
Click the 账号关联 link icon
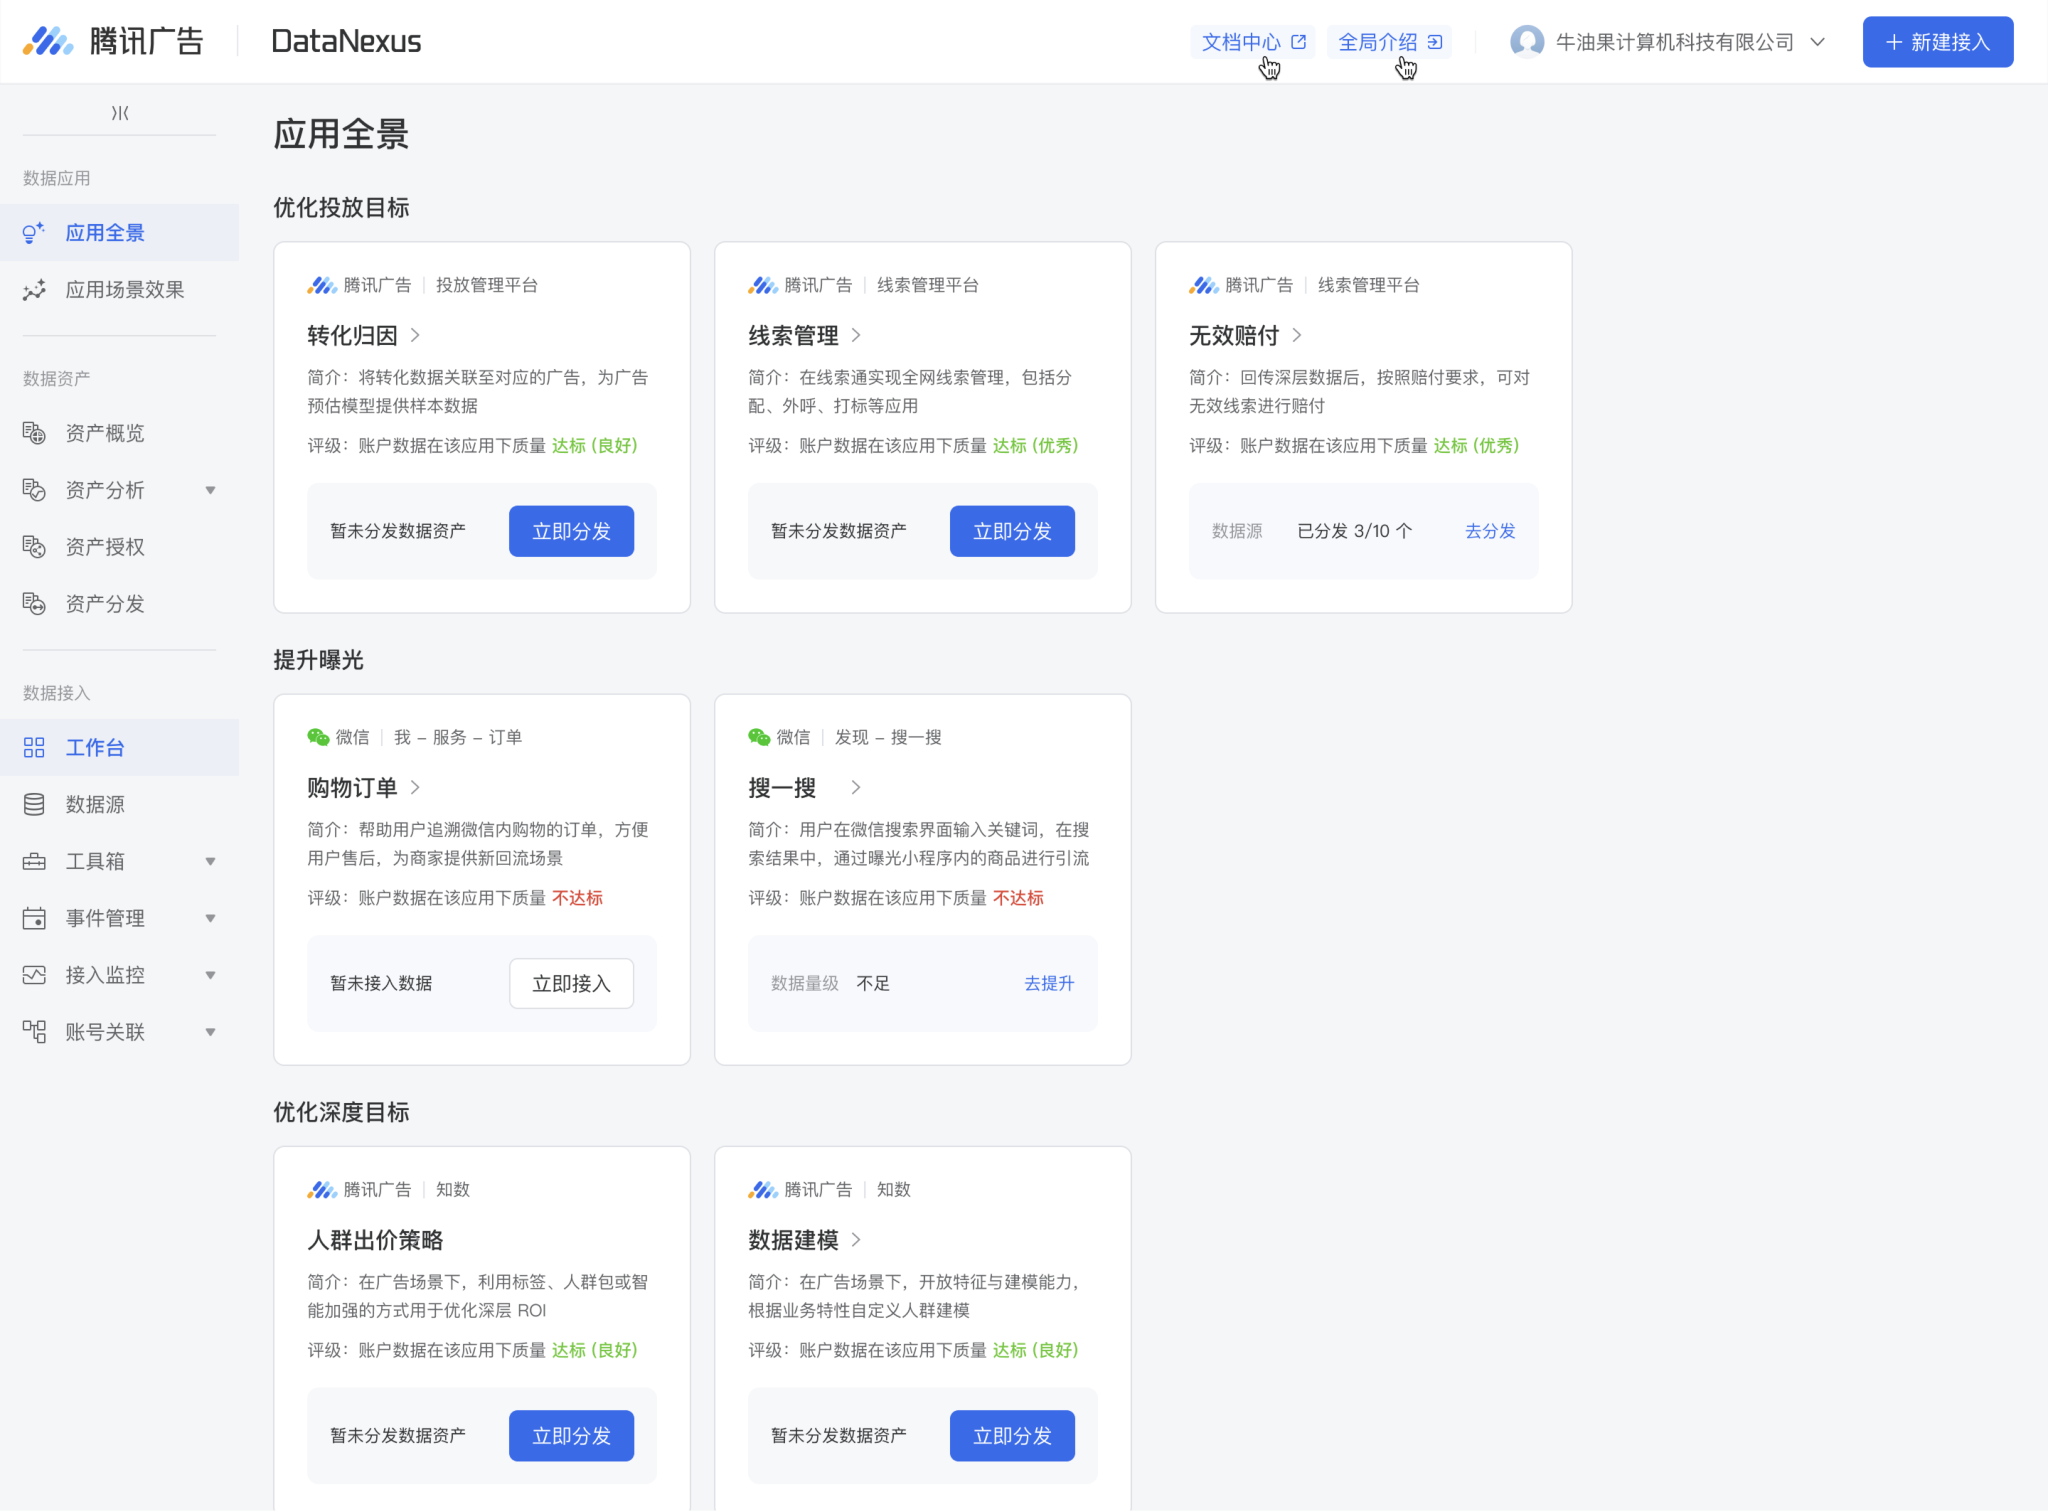[34, 1032]
